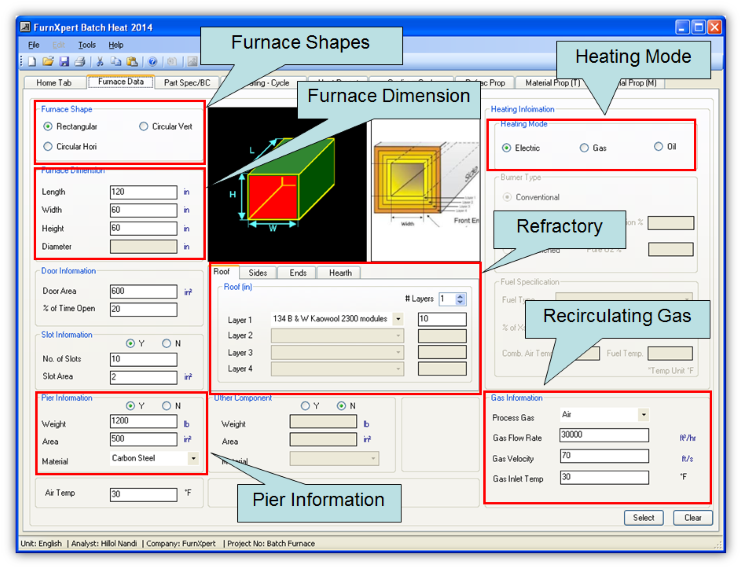Viewport: 742px width, 569px height.
Task: Open the Tools menu
Action: [x=87, y=45]
